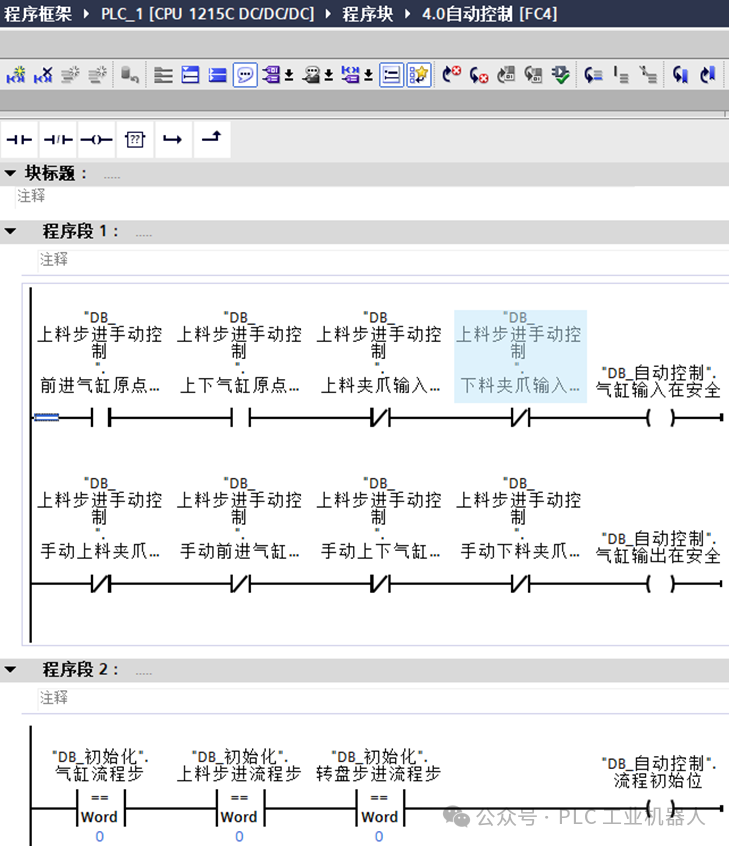
Task: Click the green checkmark compile check icon
Action: coord(561,74)
